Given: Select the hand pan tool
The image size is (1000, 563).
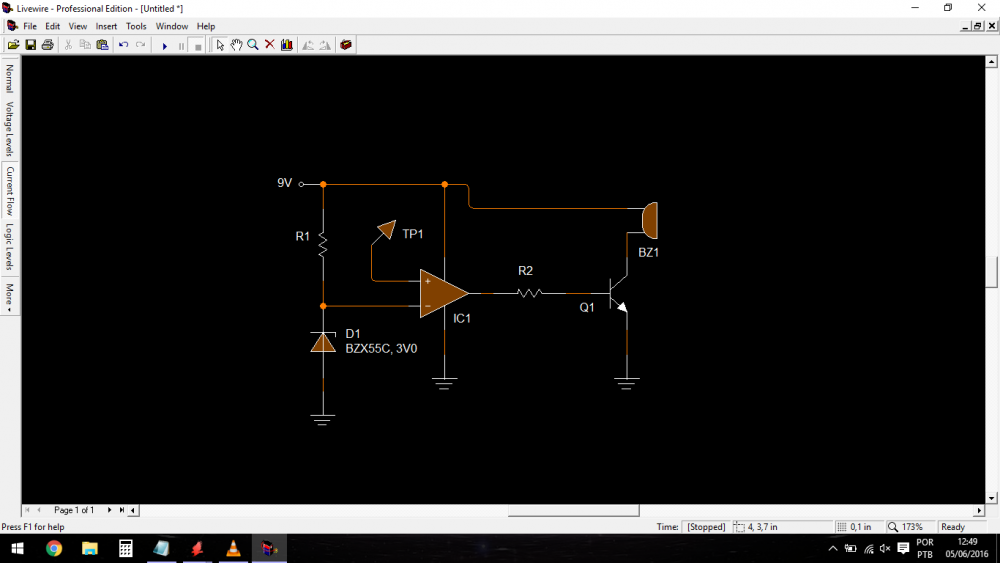Looking at the screenshot, I should [x=237, y=45].
